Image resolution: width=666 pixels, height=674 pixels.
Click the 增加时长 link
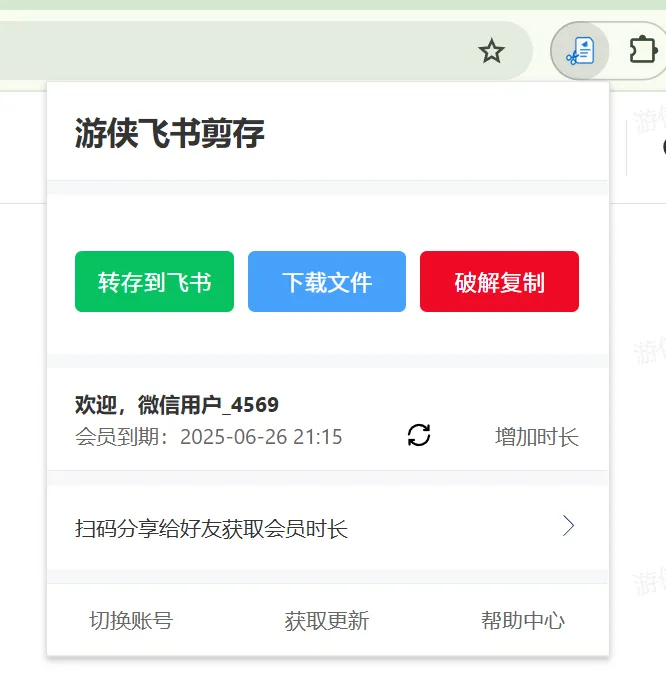coord(537,437)
